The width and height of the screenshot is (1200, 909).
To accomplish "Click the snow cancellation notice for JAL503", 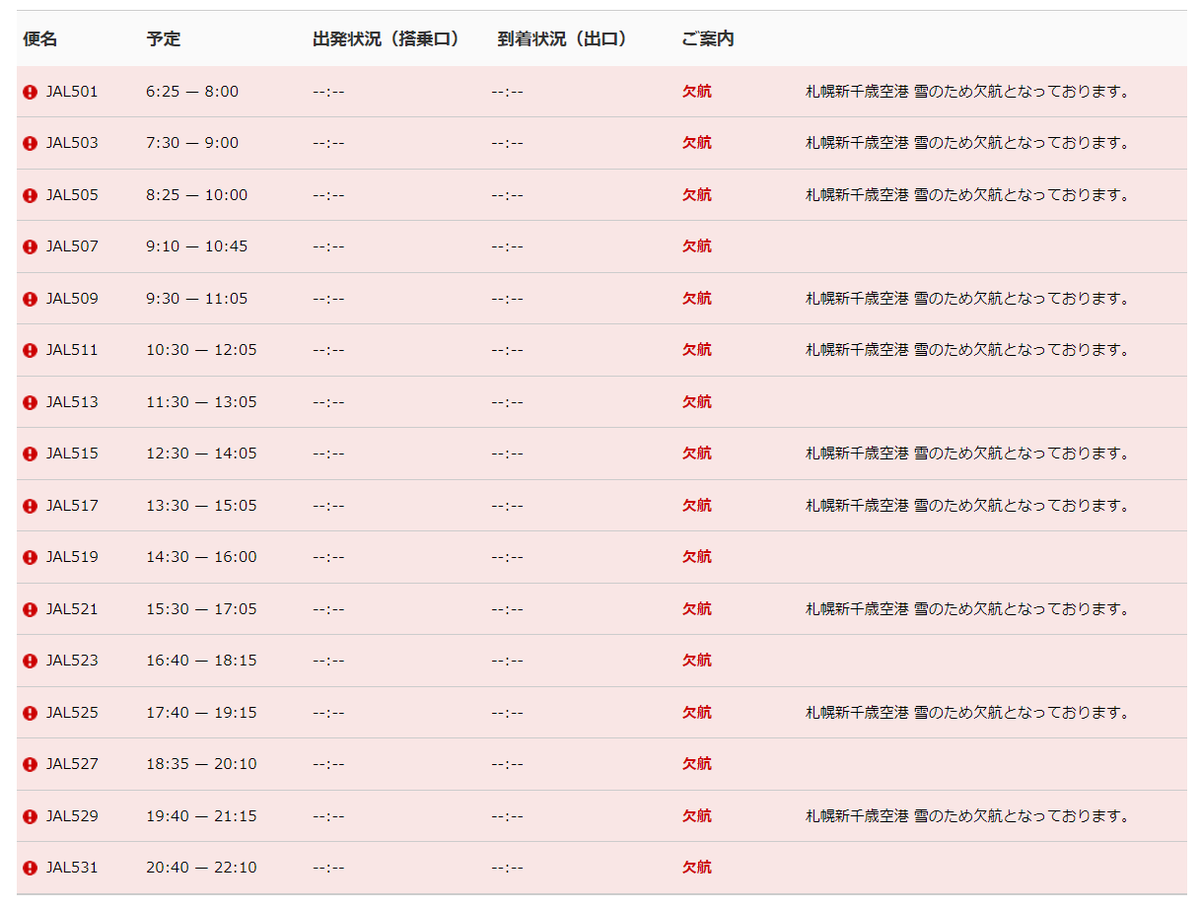I will (x=968, y=143).
